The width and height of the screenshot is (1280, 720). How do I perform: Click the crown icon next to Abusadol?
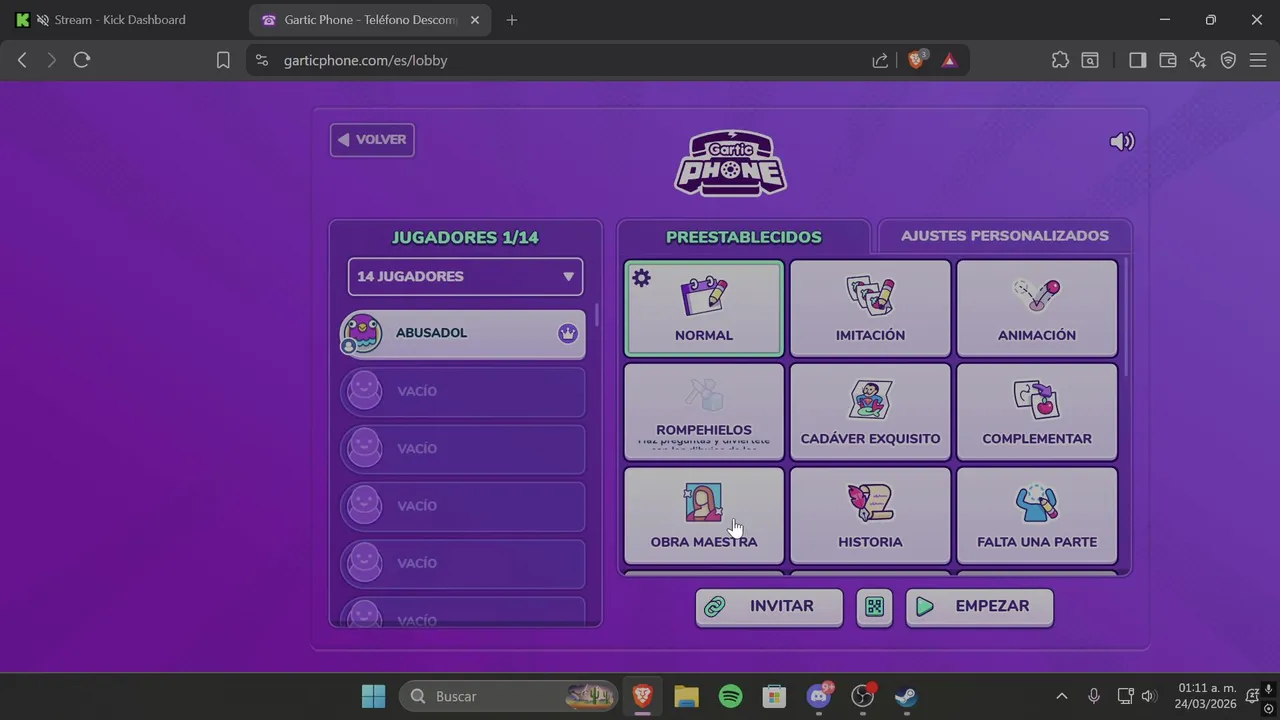(568, 334)
